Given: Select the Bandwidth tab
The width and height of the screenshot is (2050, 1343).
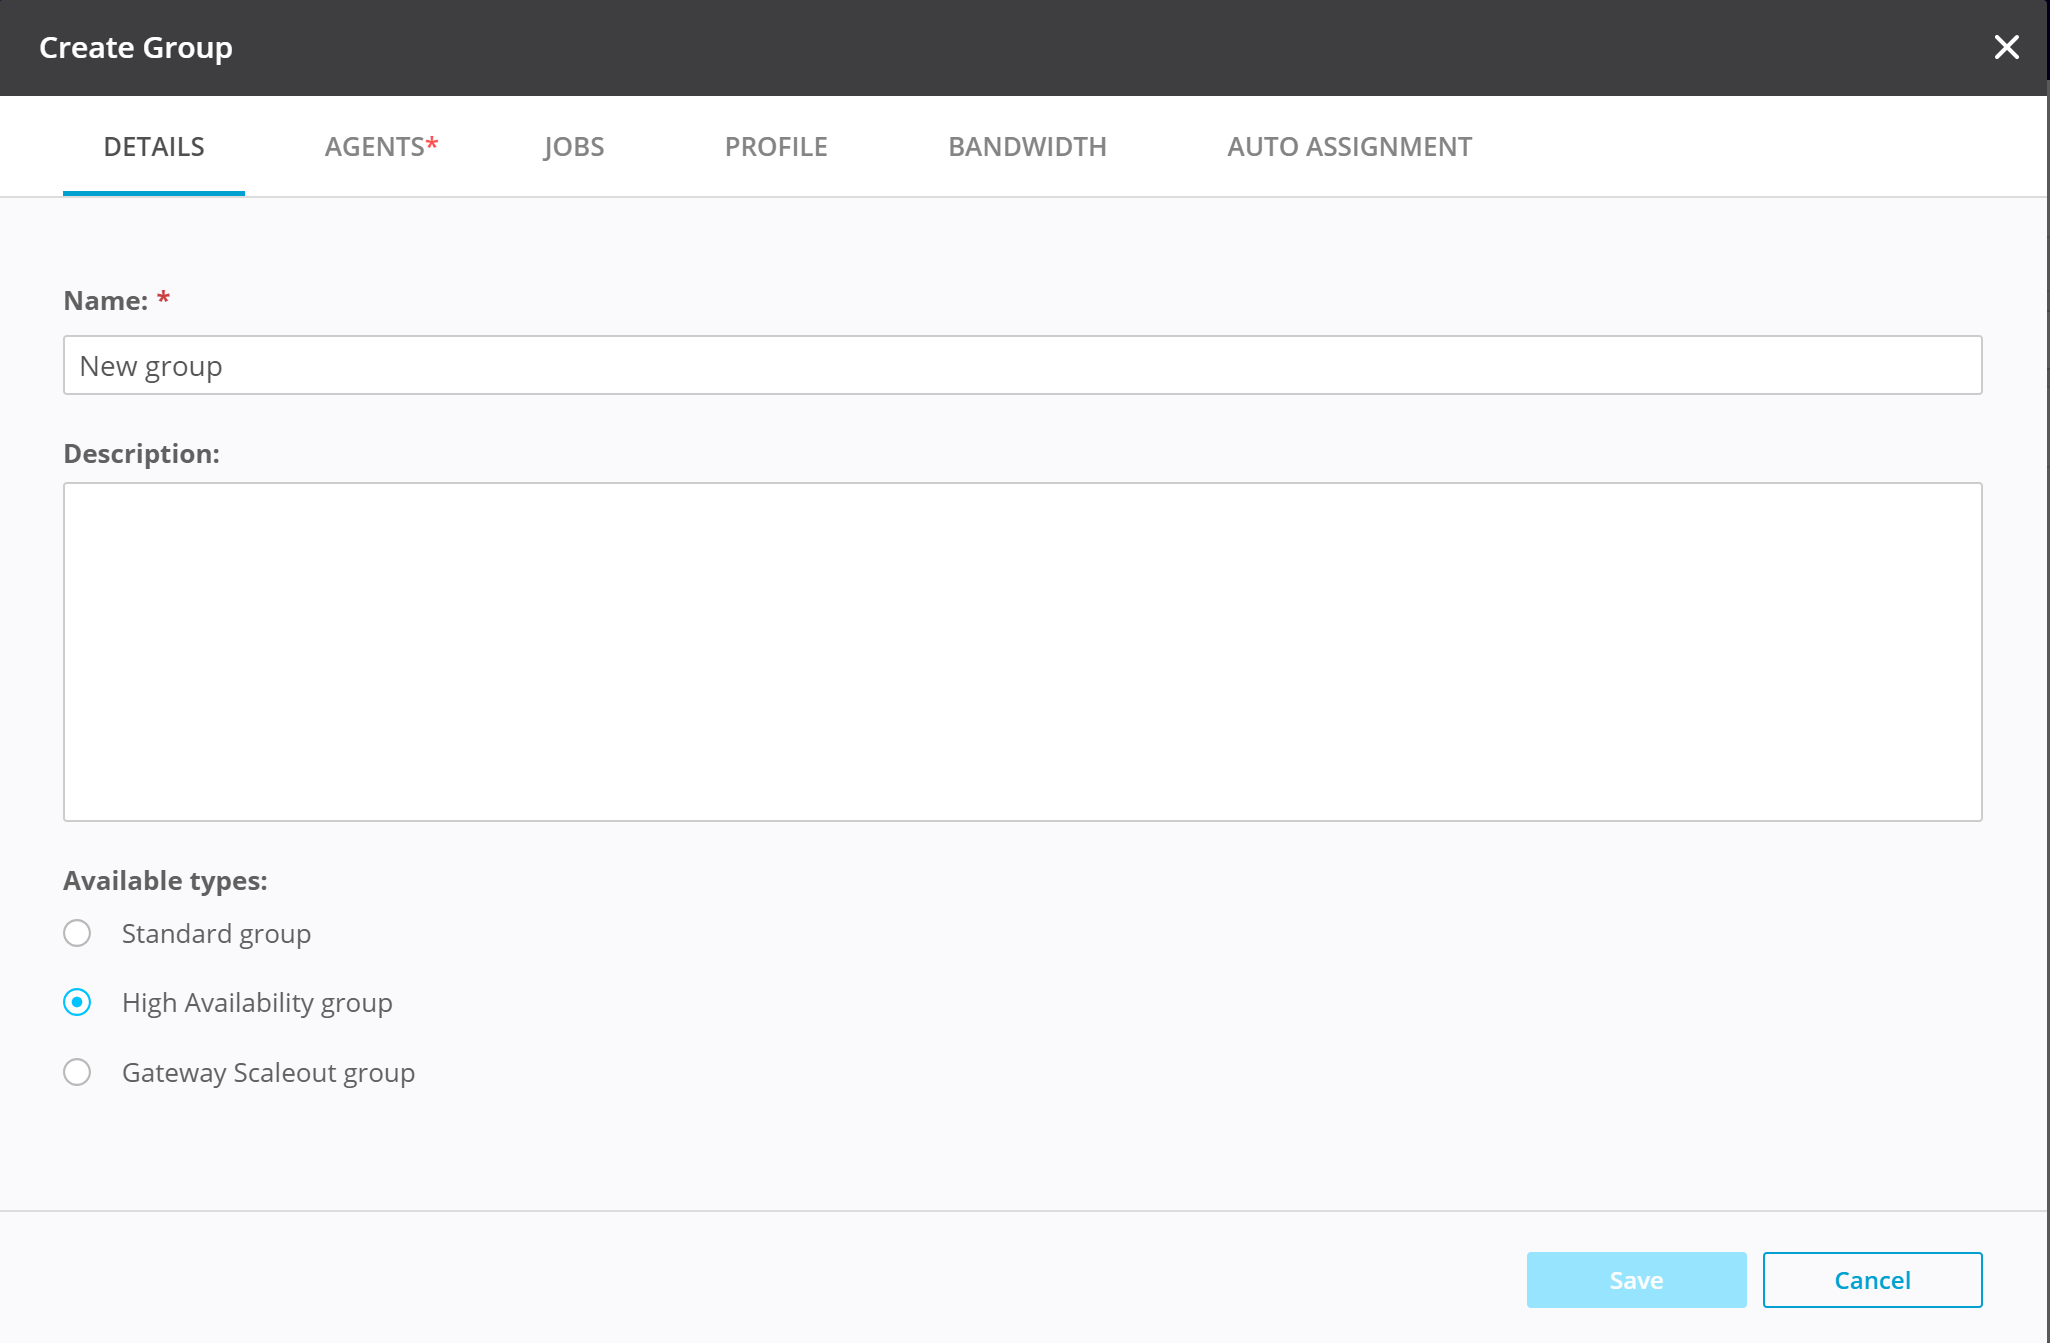Looking at the screenshot, I should click(1027, 147).
